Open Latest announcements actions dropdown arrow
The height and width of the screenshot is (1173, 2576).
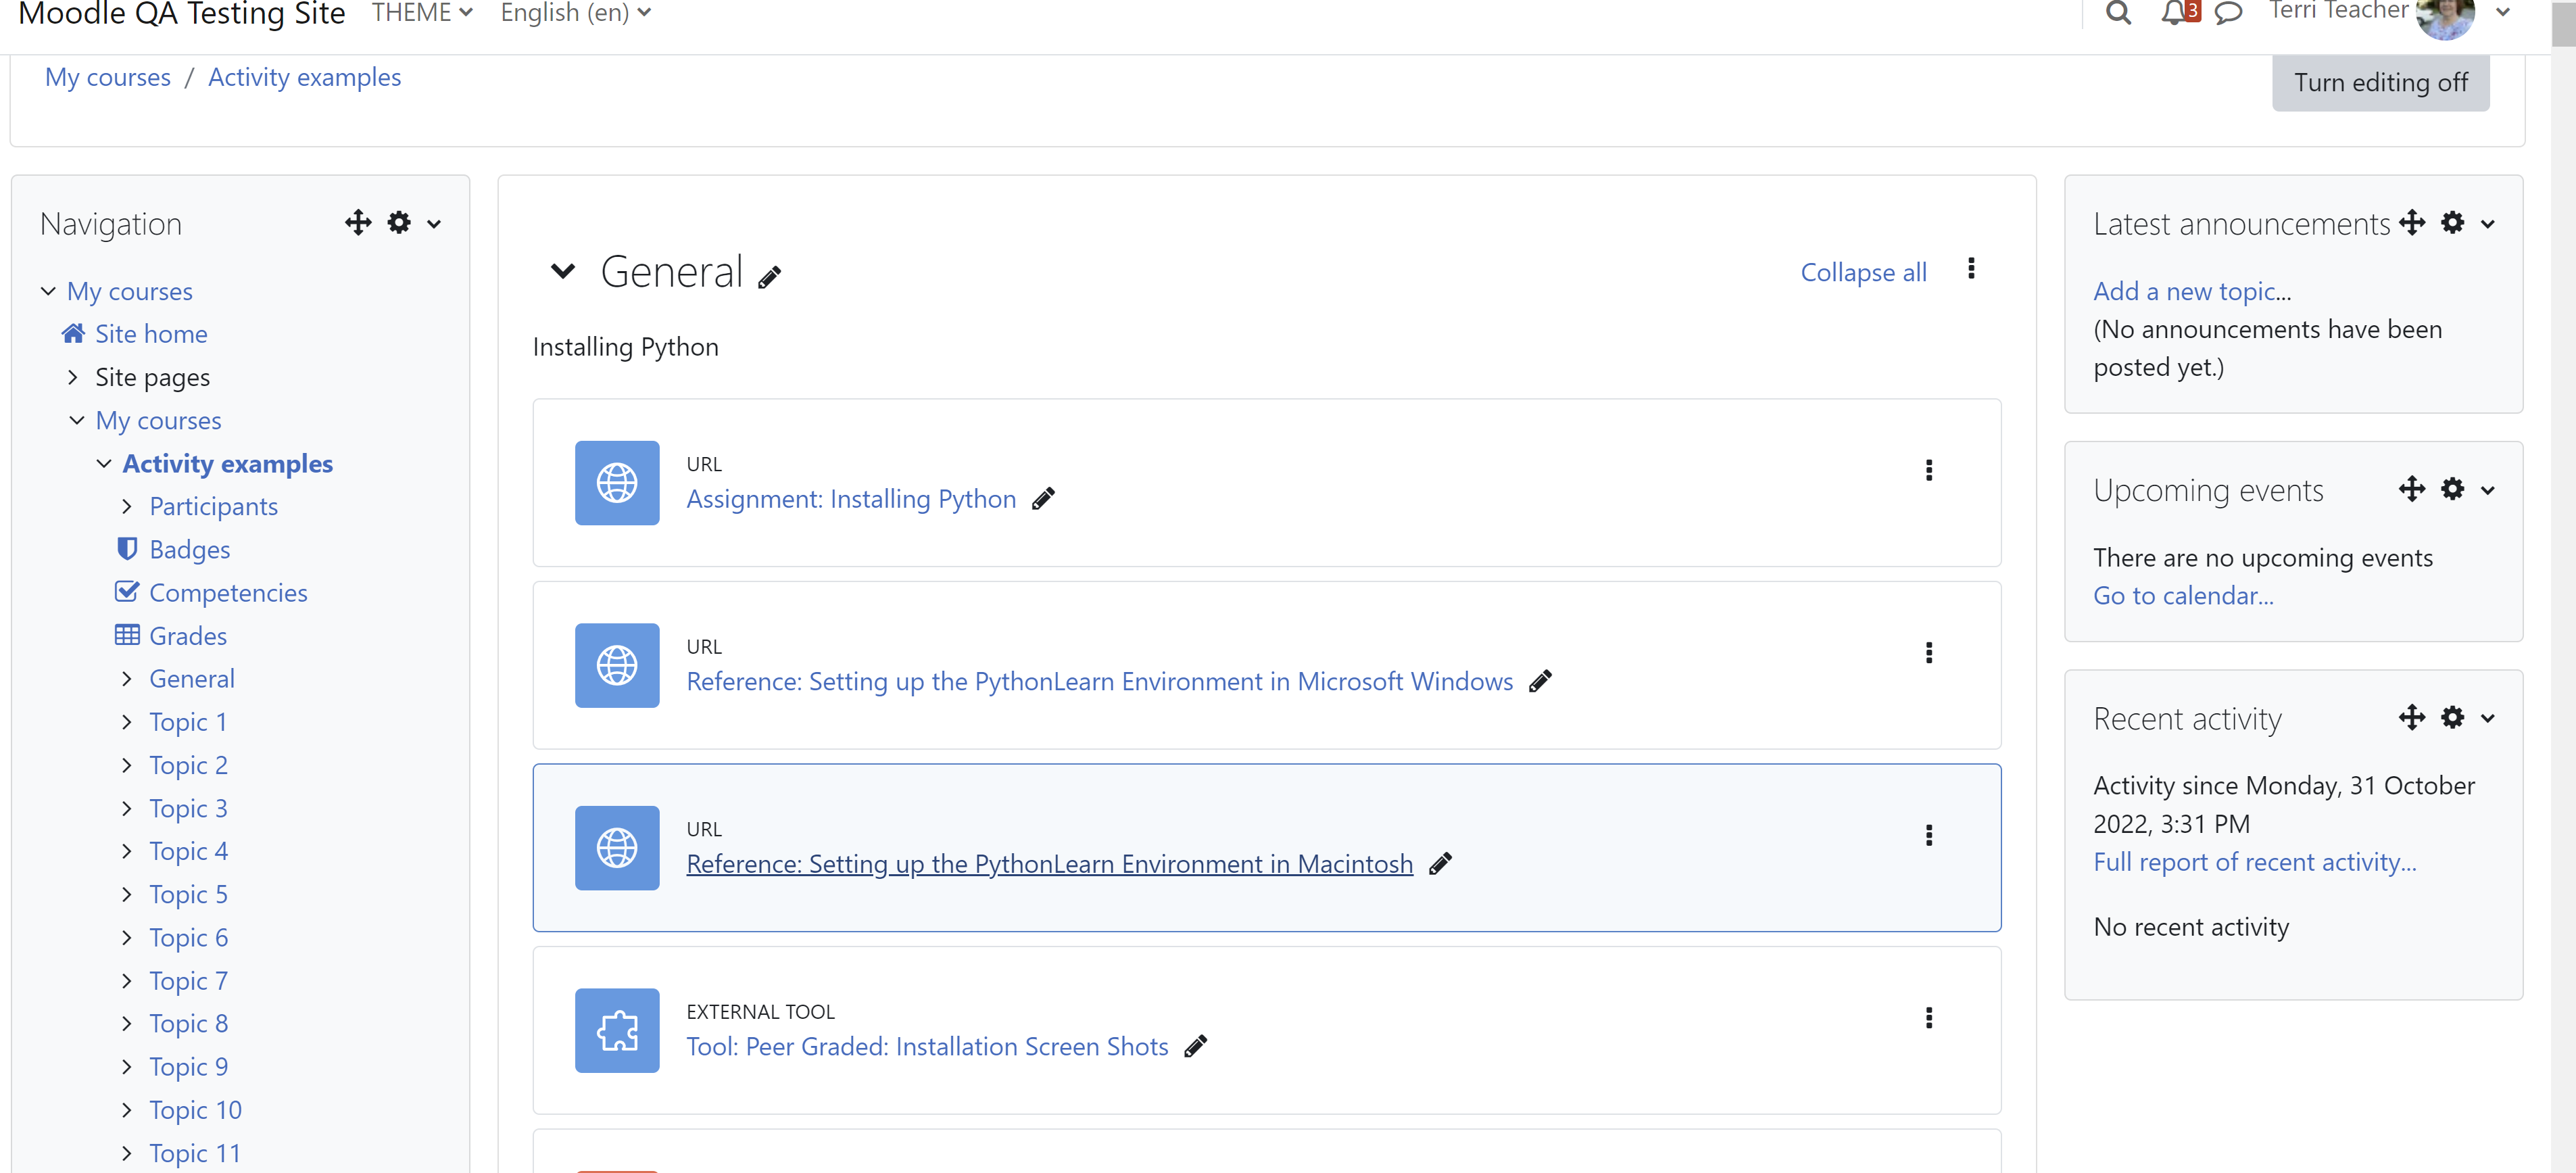2488,224
